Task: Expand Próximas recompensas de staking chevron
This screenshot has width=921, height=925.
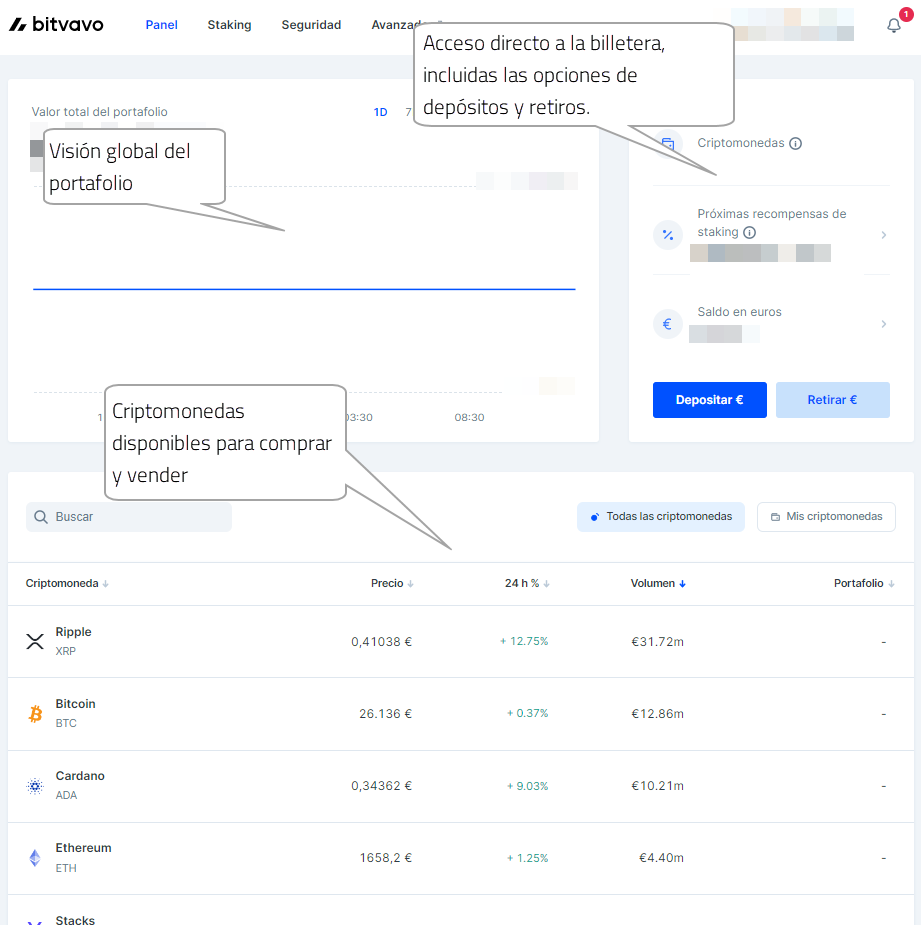Action: tap(883, 235)
